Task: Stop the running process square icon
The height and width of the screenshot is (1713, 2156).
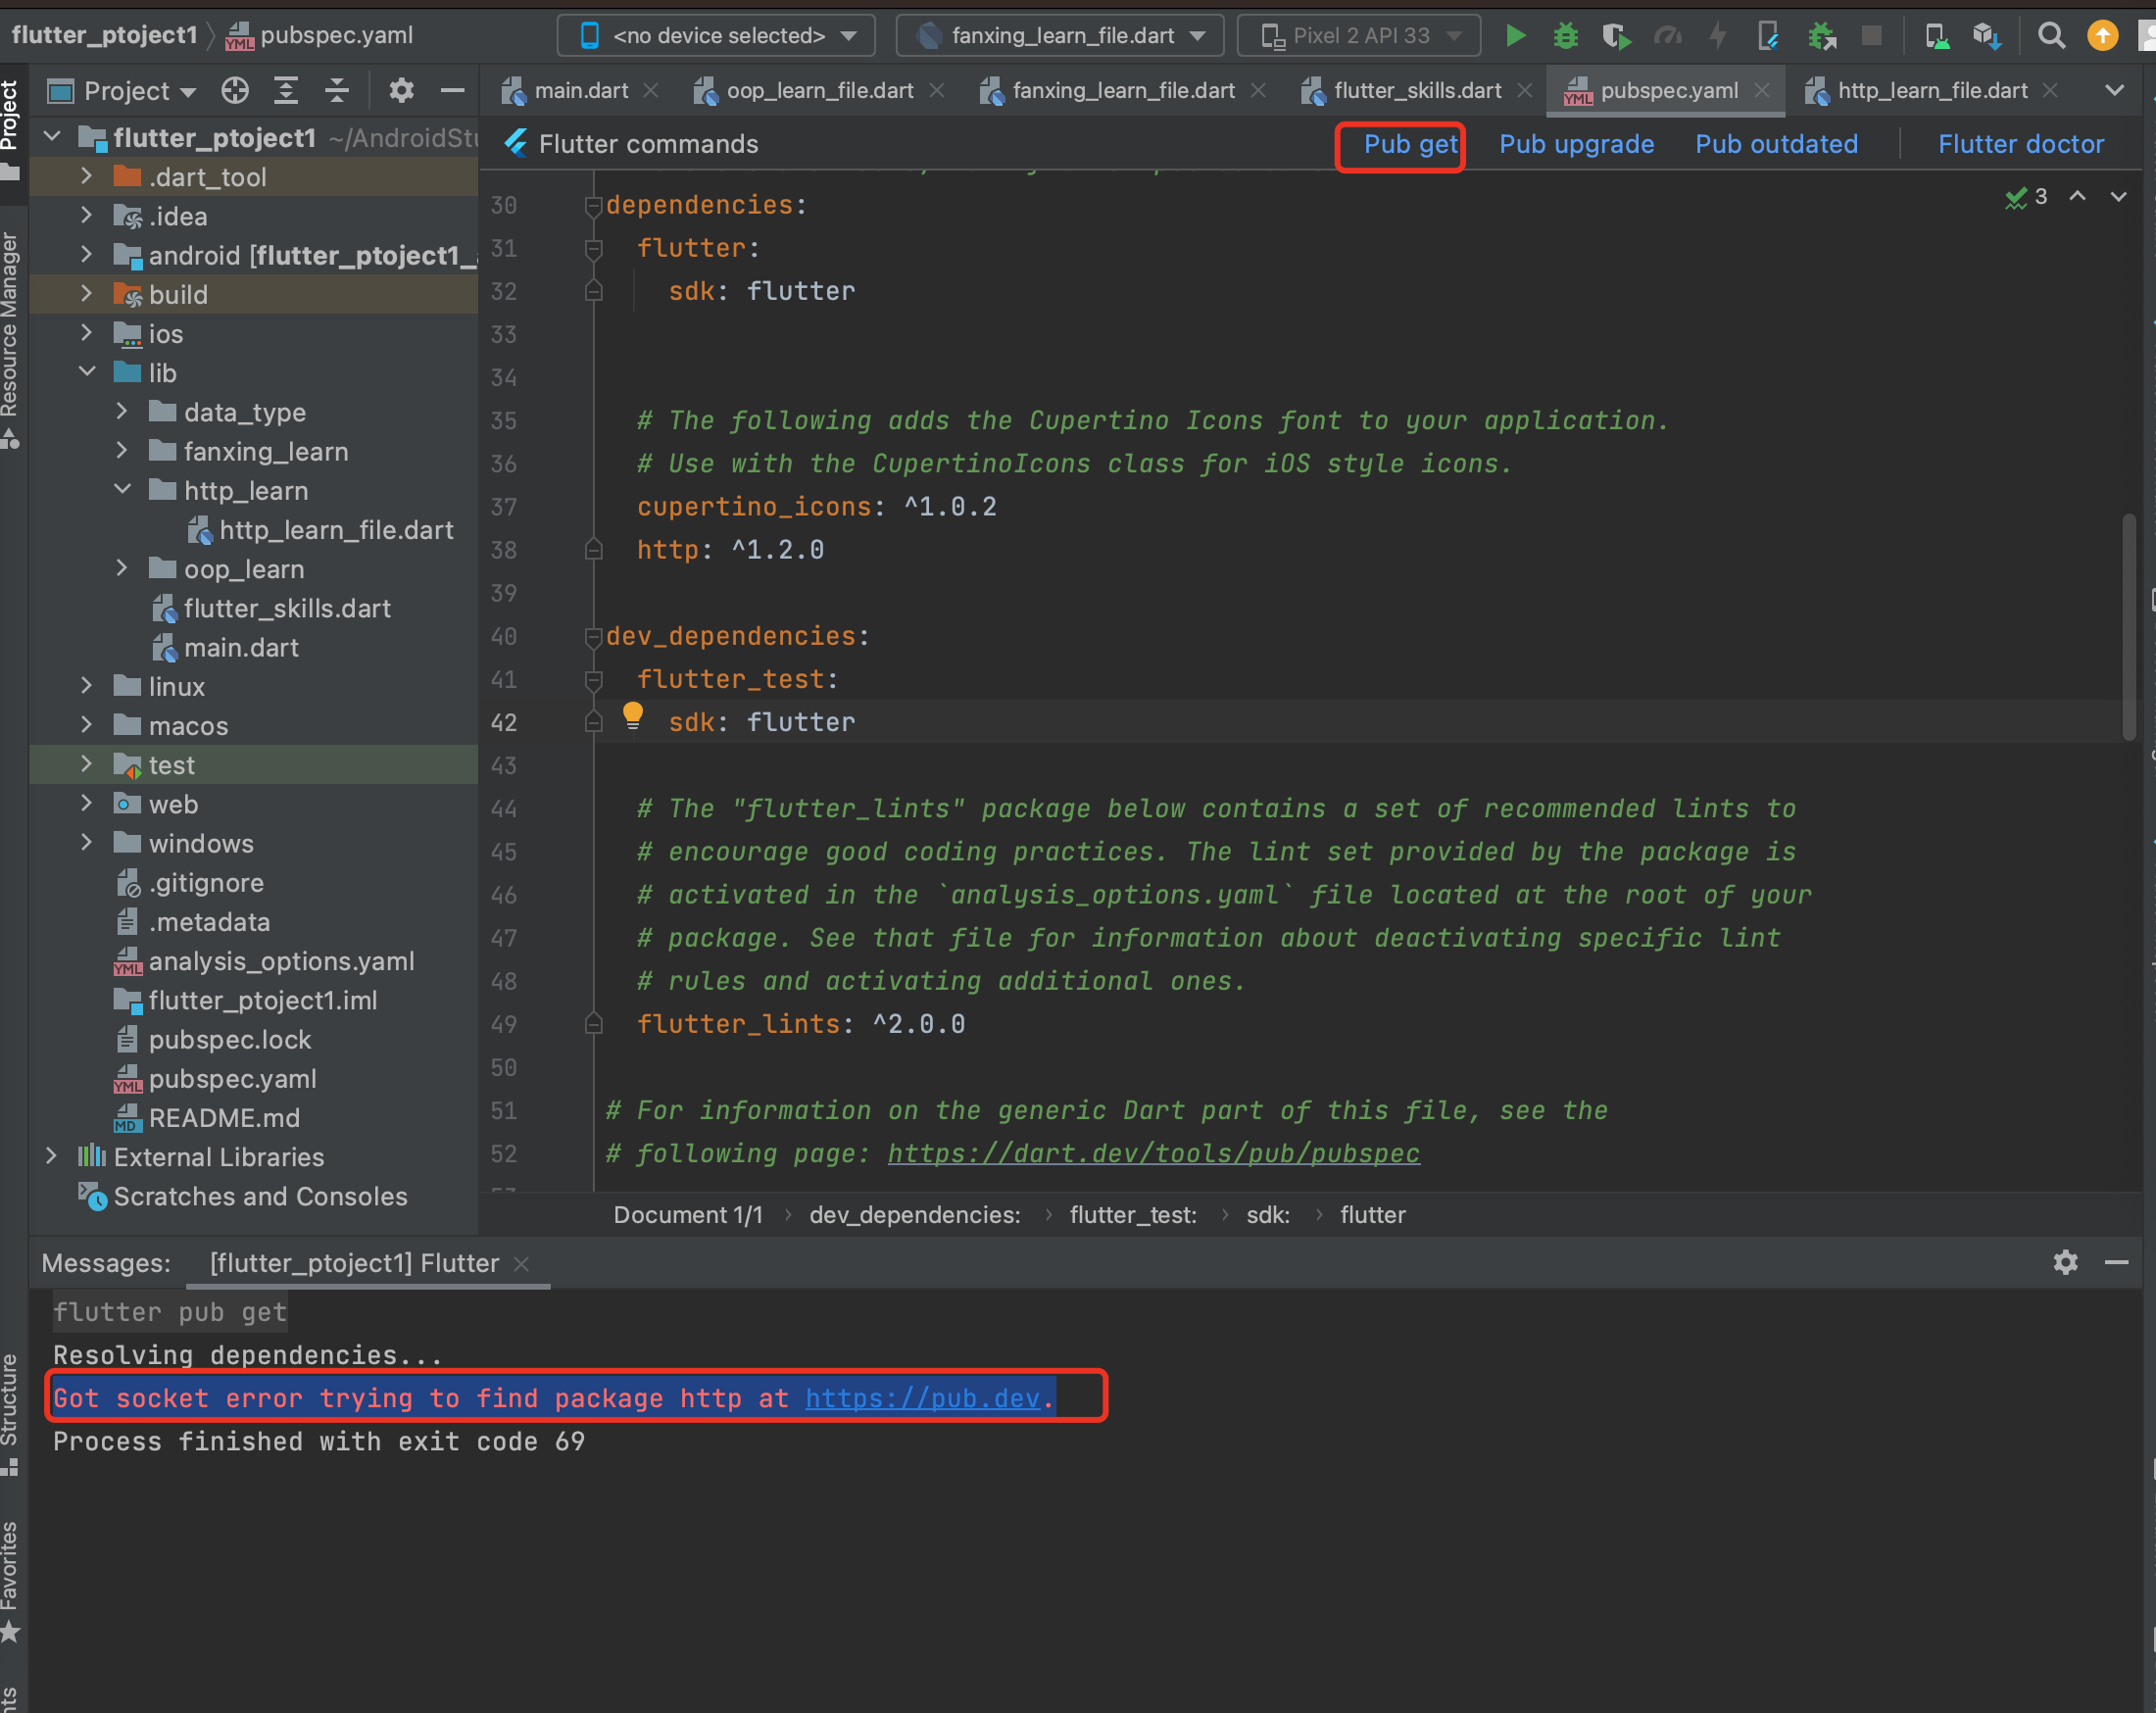Action: 1871,36
